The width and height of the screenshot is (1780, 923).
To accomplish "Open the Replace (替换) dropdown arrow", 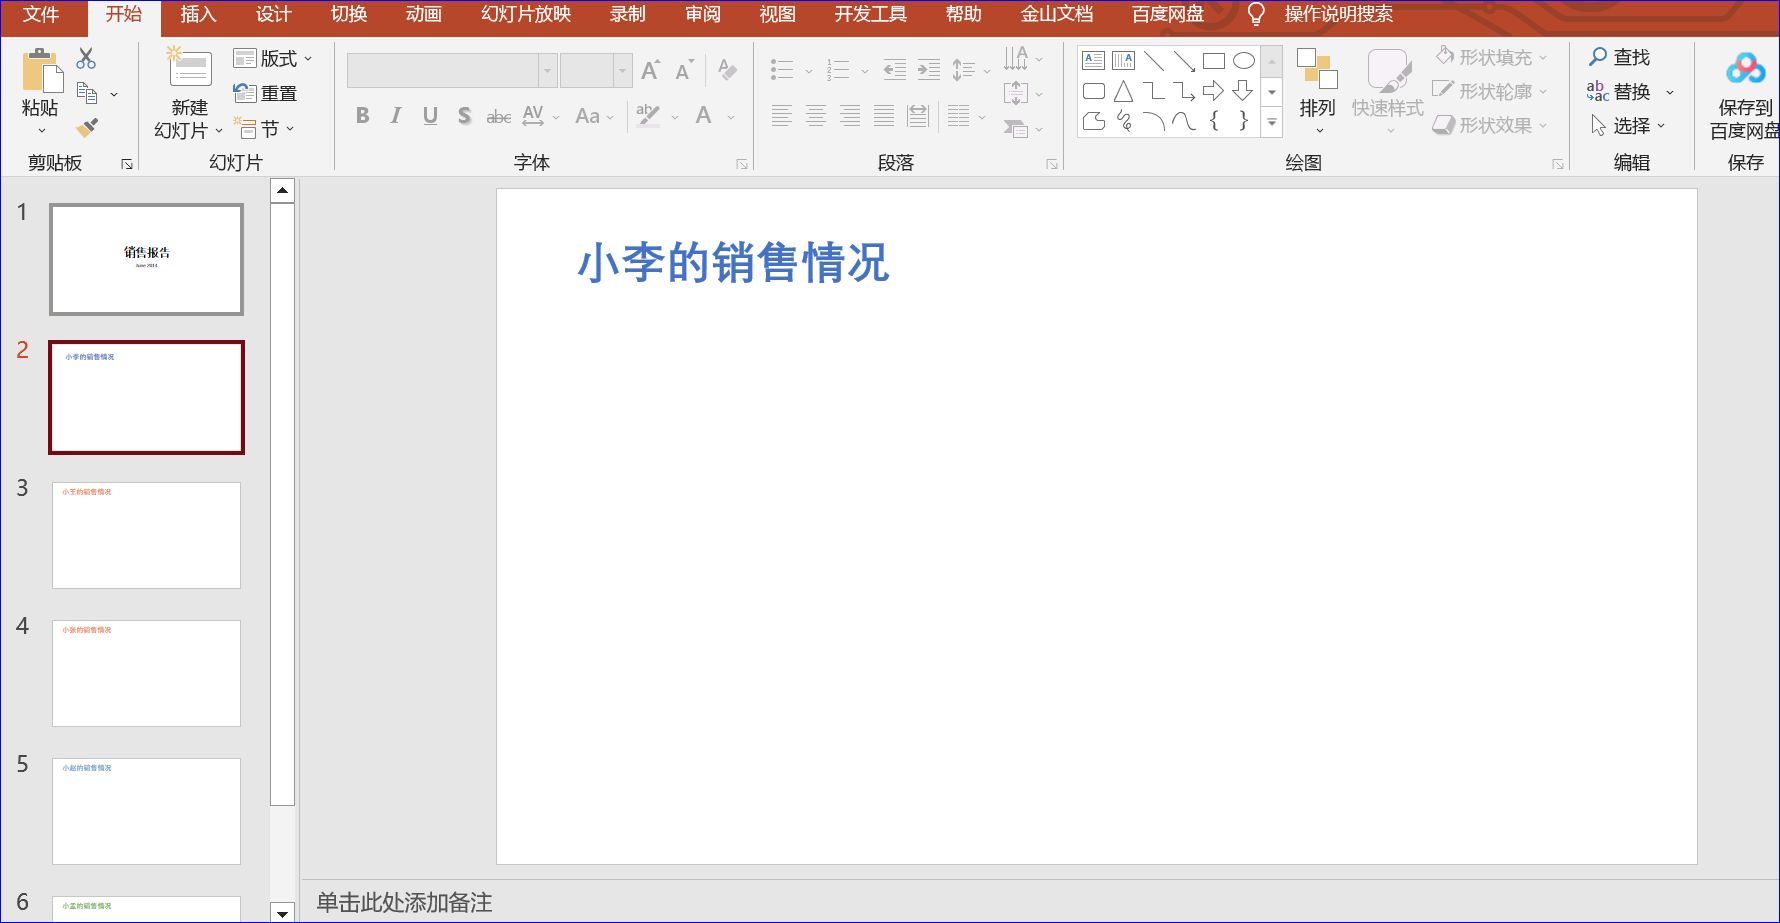I will 1670,92.
